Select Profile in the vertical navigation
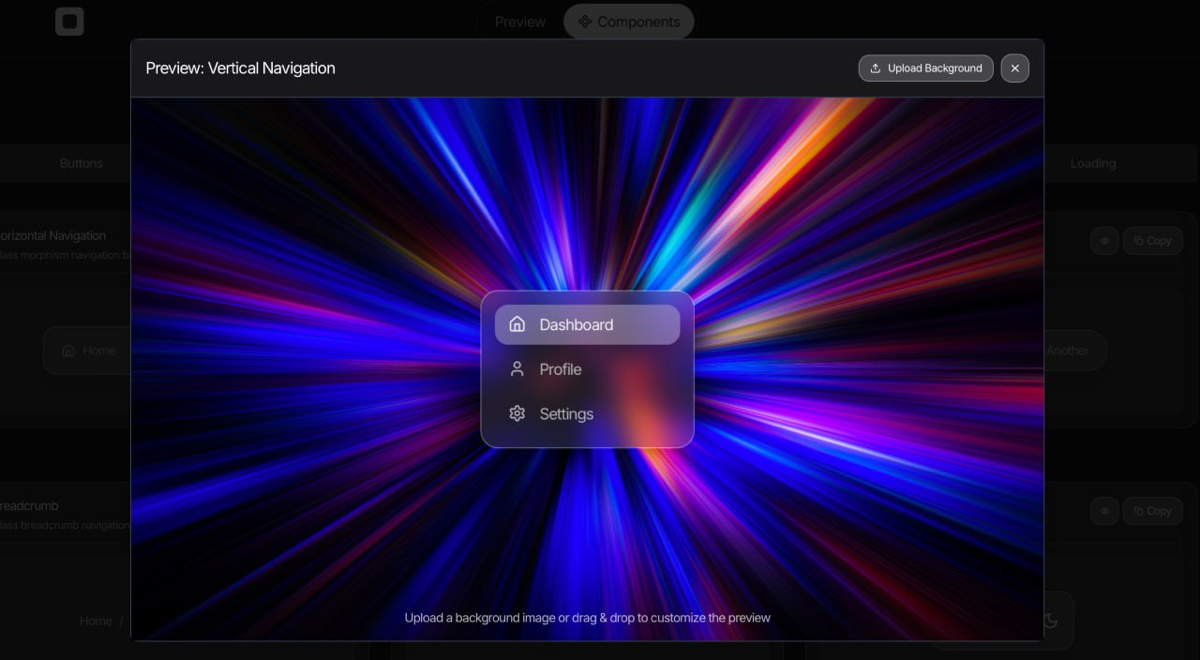Viewport: 1200px width, 660px height. pyautogui.click(x=587, y=369)
